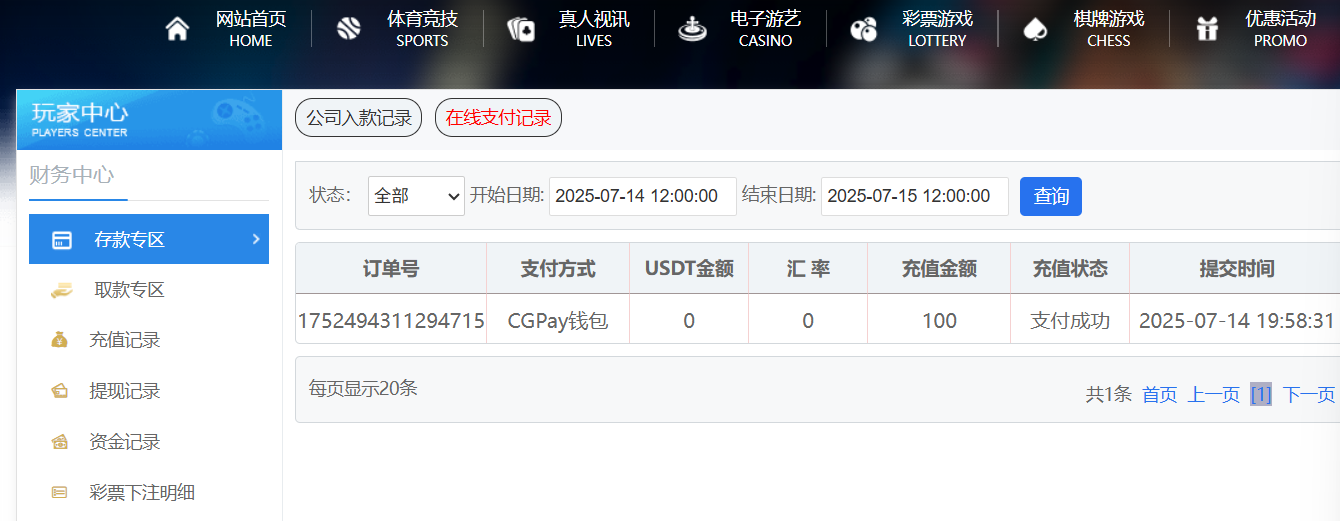Screen dimensions: 1340x521
Task: Click the 开始日期 start date field
Action: click(642, 196)
